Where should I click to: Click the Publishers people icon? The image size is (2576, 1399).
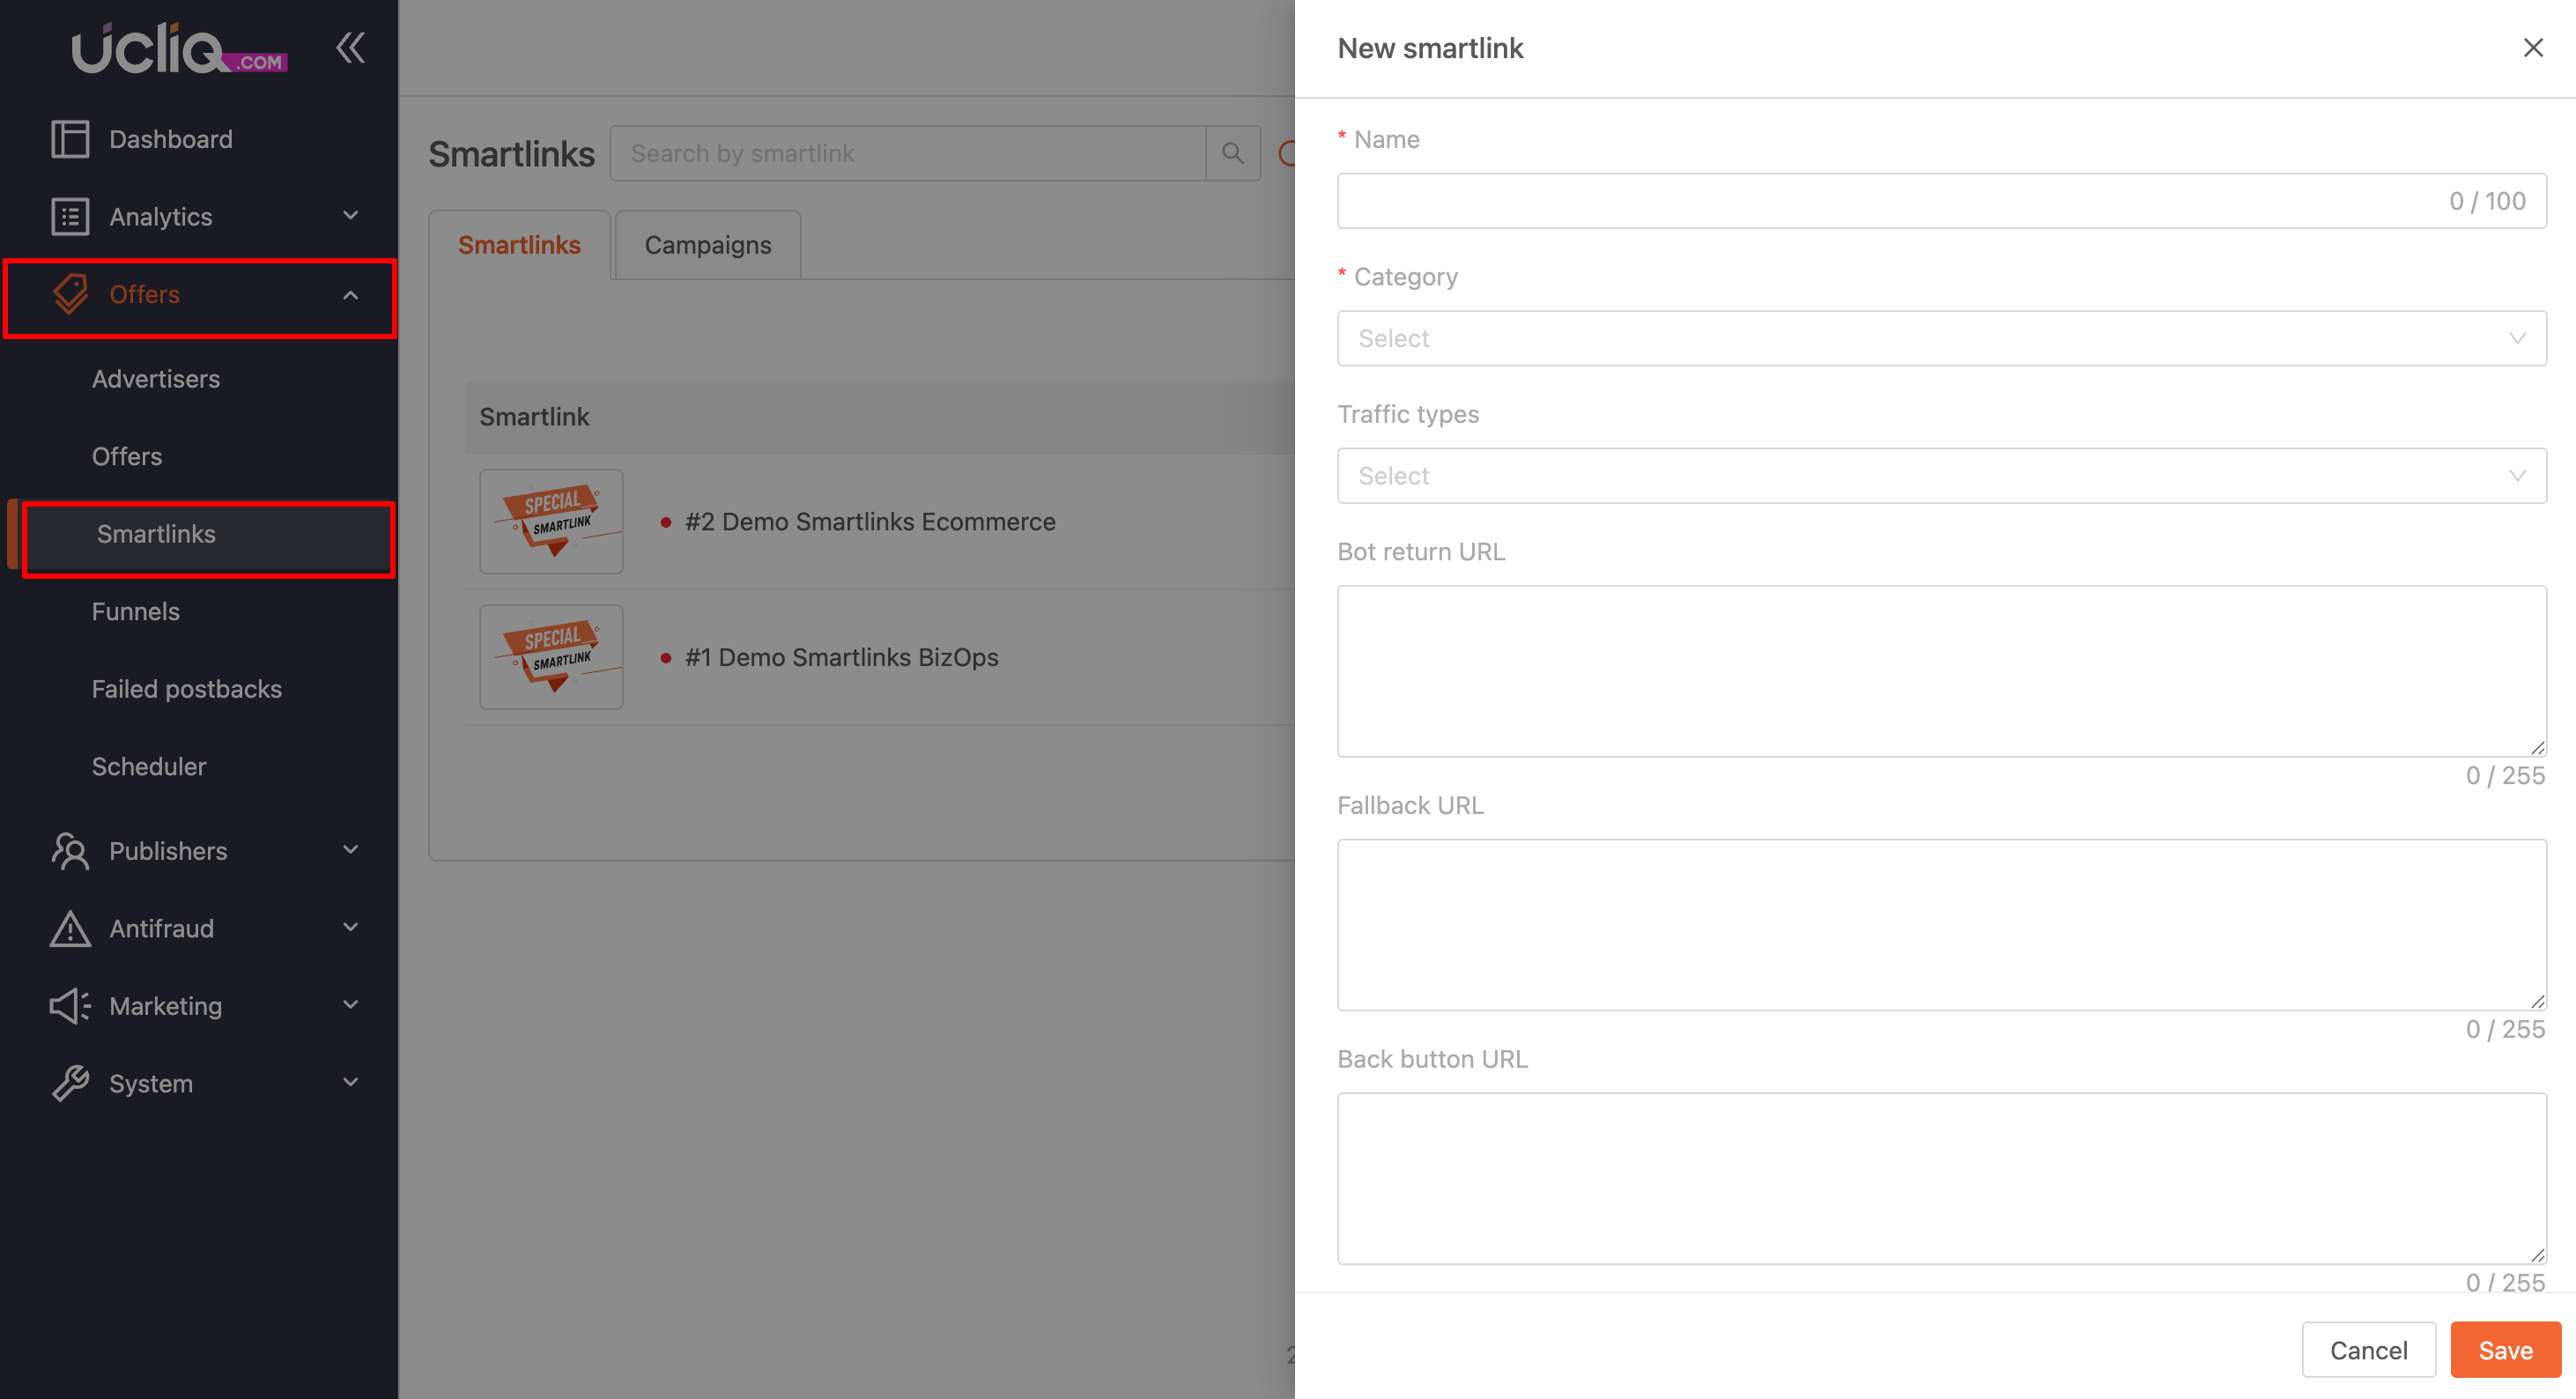[x=70, y=851]
